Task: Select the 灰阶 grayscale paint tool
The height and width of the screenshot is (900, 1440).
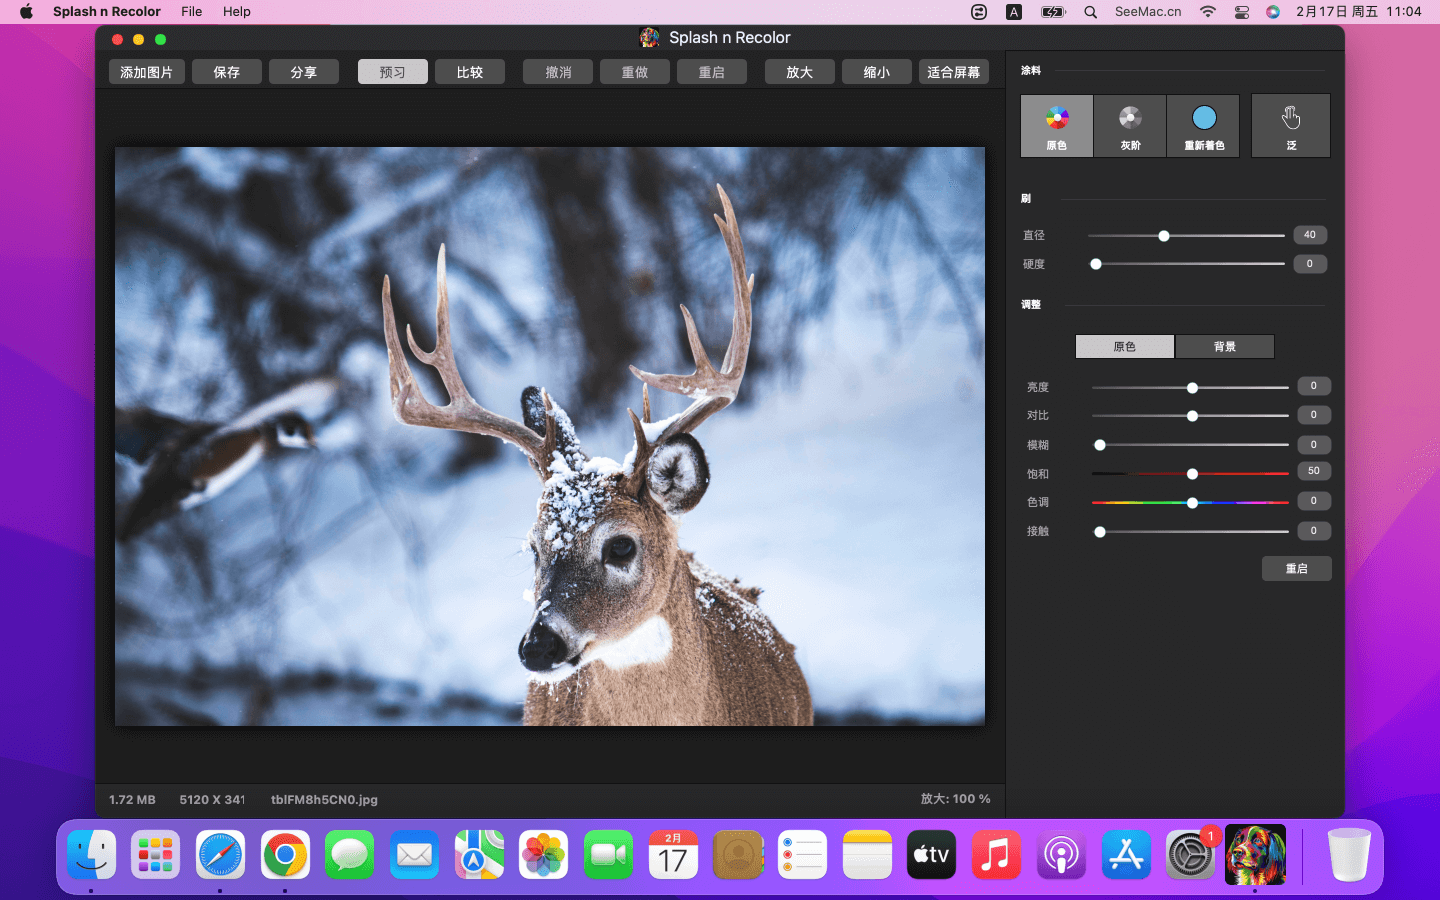Action: [x=1130, y=125]
